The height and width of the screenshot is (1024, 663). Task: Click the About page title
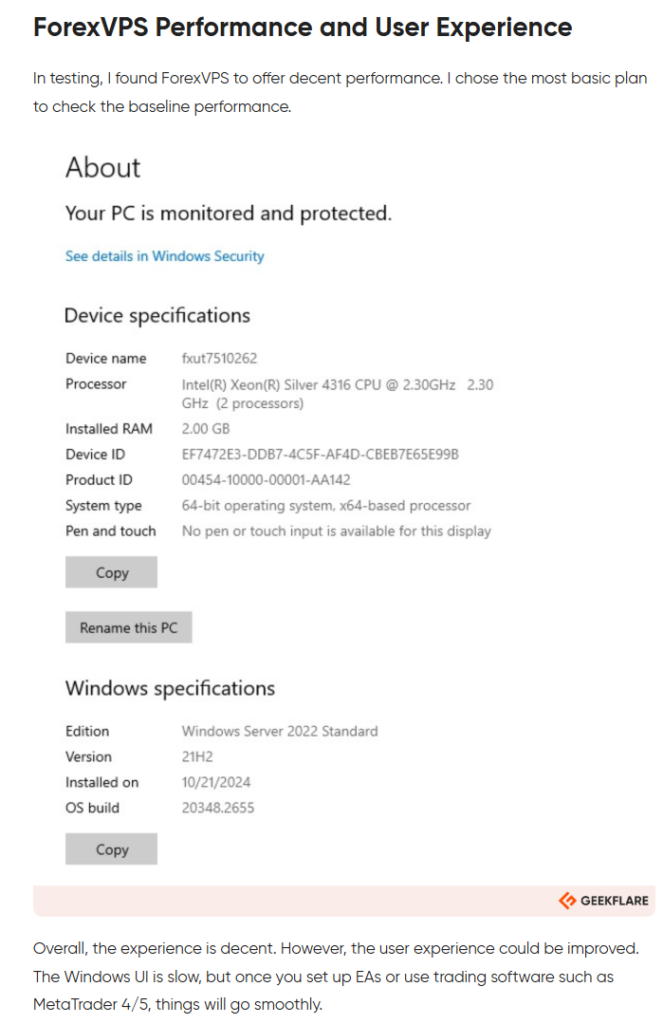point(103,168)
